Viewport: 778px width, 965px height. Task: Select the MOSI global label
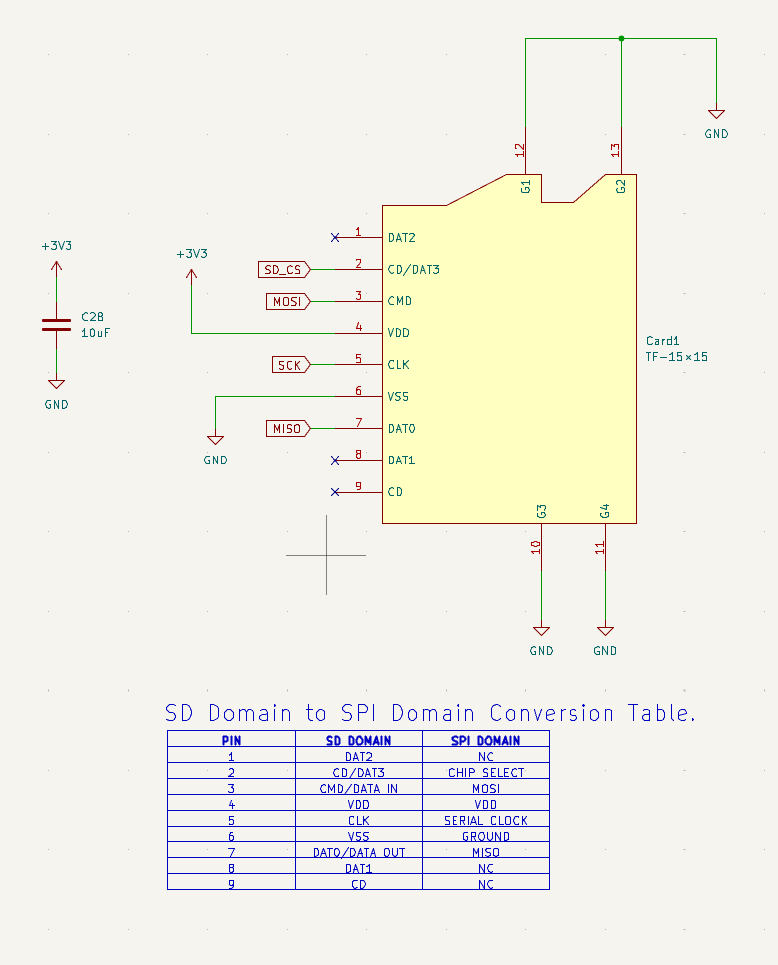(x=288, y=301)
